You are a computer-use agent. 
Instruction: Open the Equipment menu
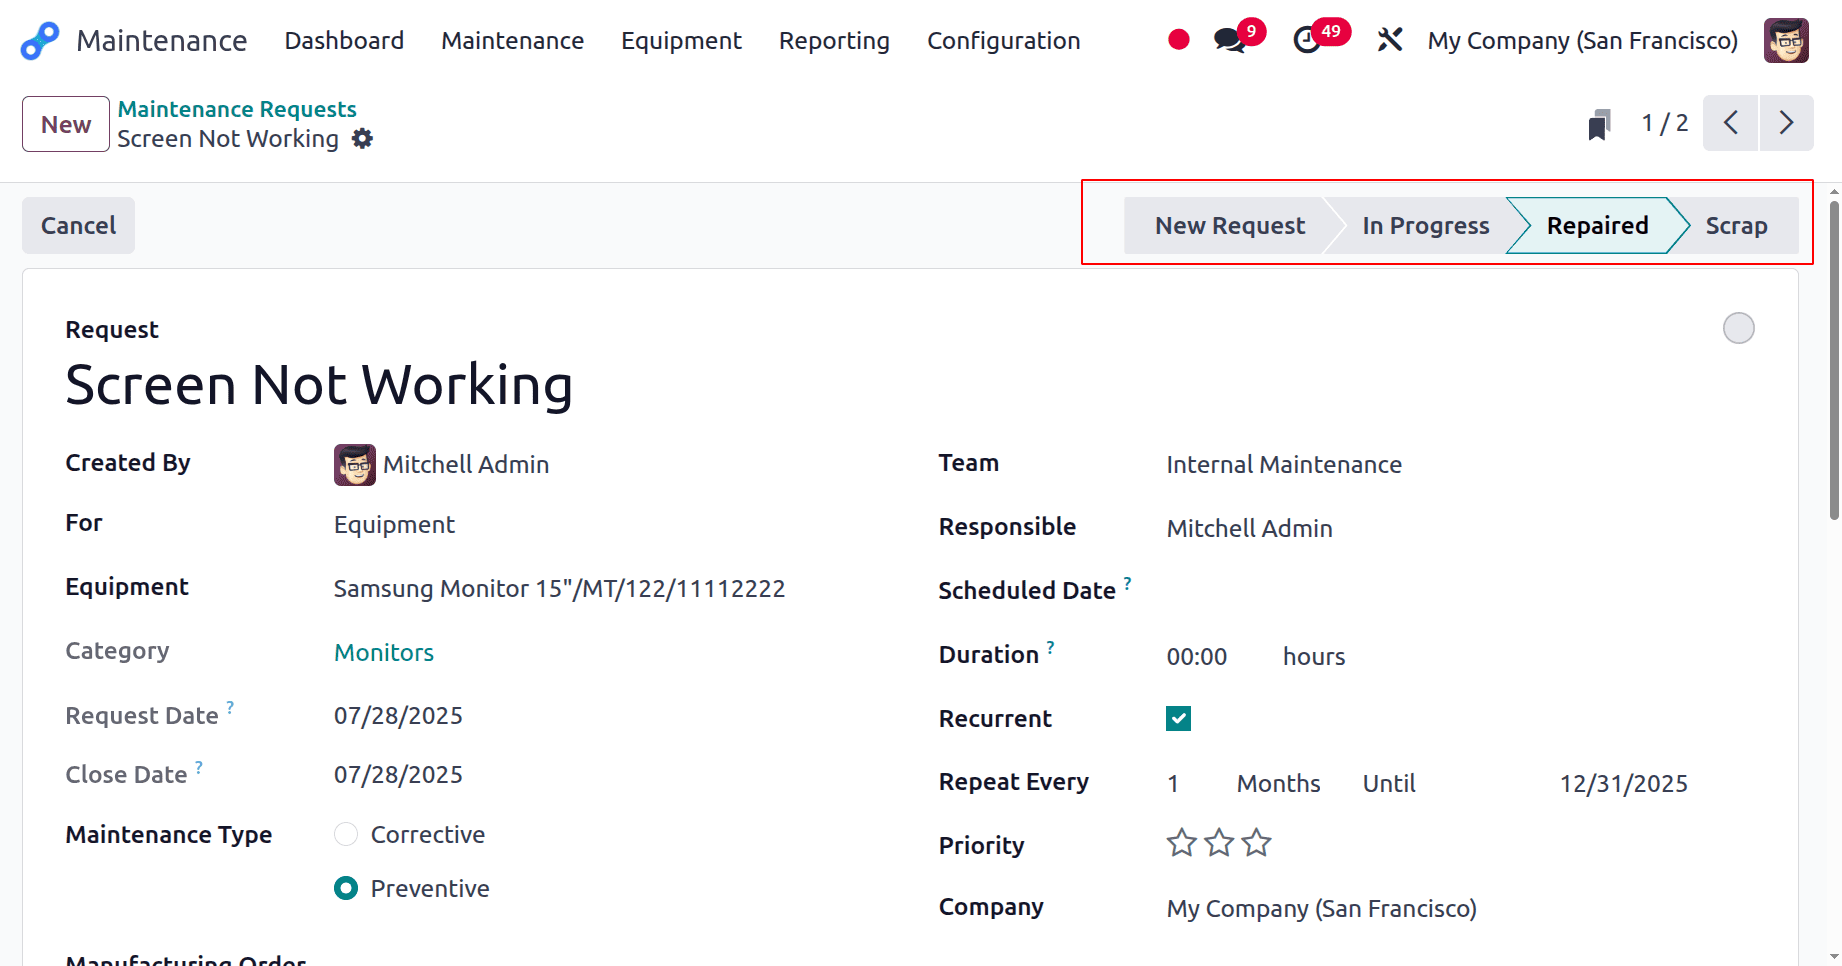pos(681,41)
